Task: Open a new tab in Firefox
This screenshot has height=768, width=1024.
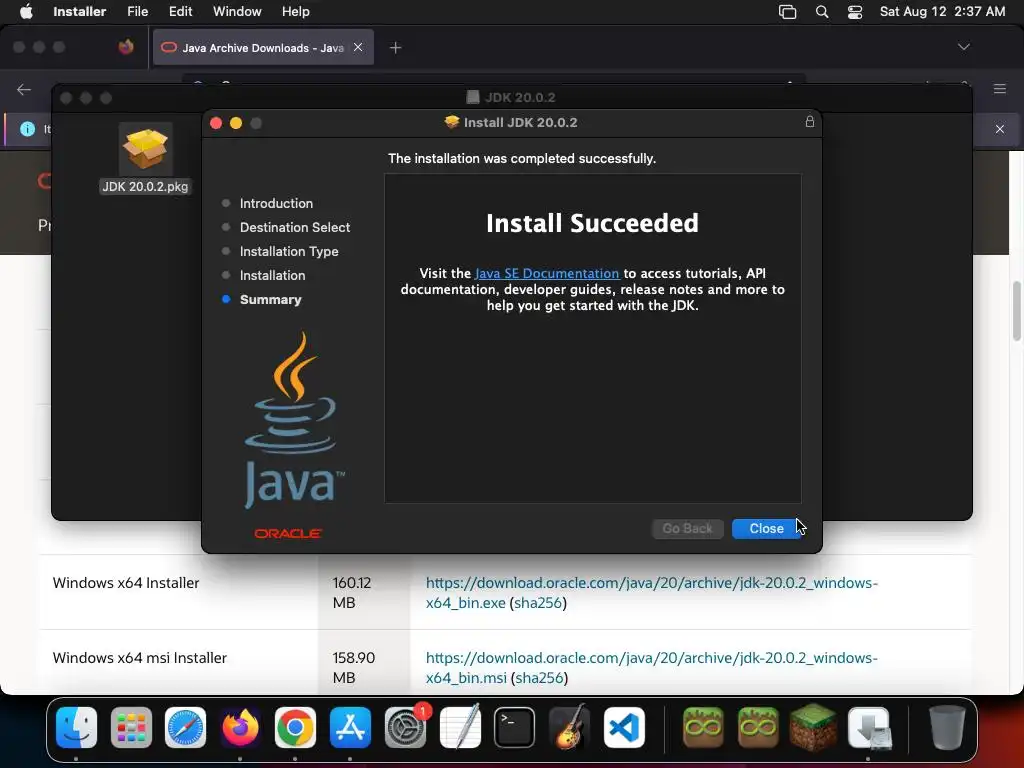Action: 395,47
